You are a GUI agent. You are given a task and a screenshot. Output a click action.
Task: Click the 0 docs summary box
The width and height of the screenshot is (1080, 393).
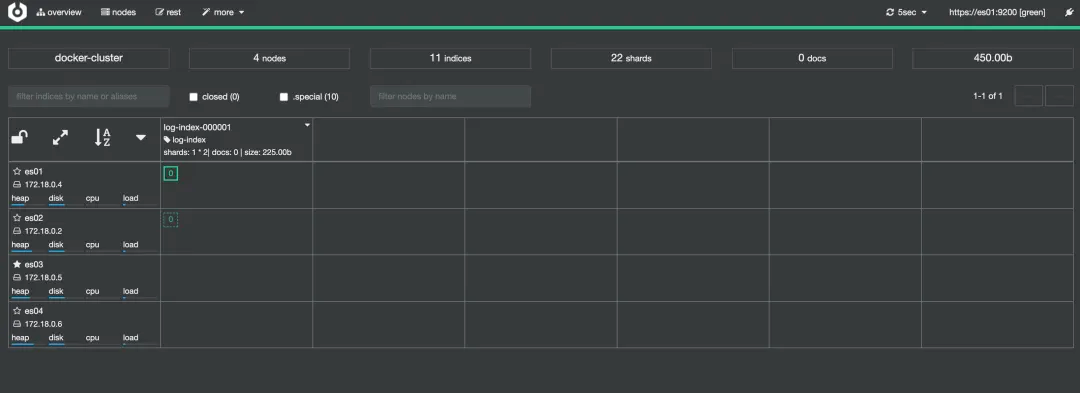coord(812,59)
